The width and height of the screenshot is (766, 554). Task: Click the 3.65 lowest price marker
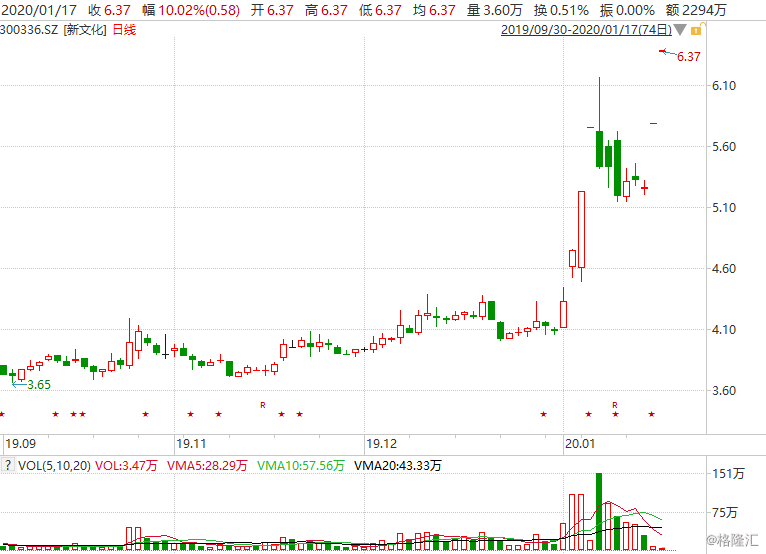39,385
